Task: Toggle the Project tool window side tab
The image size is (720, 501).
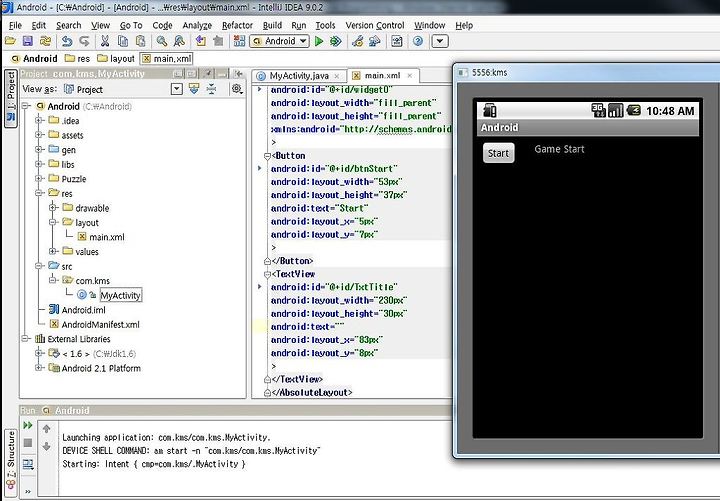Action: [x=11, y=98]
